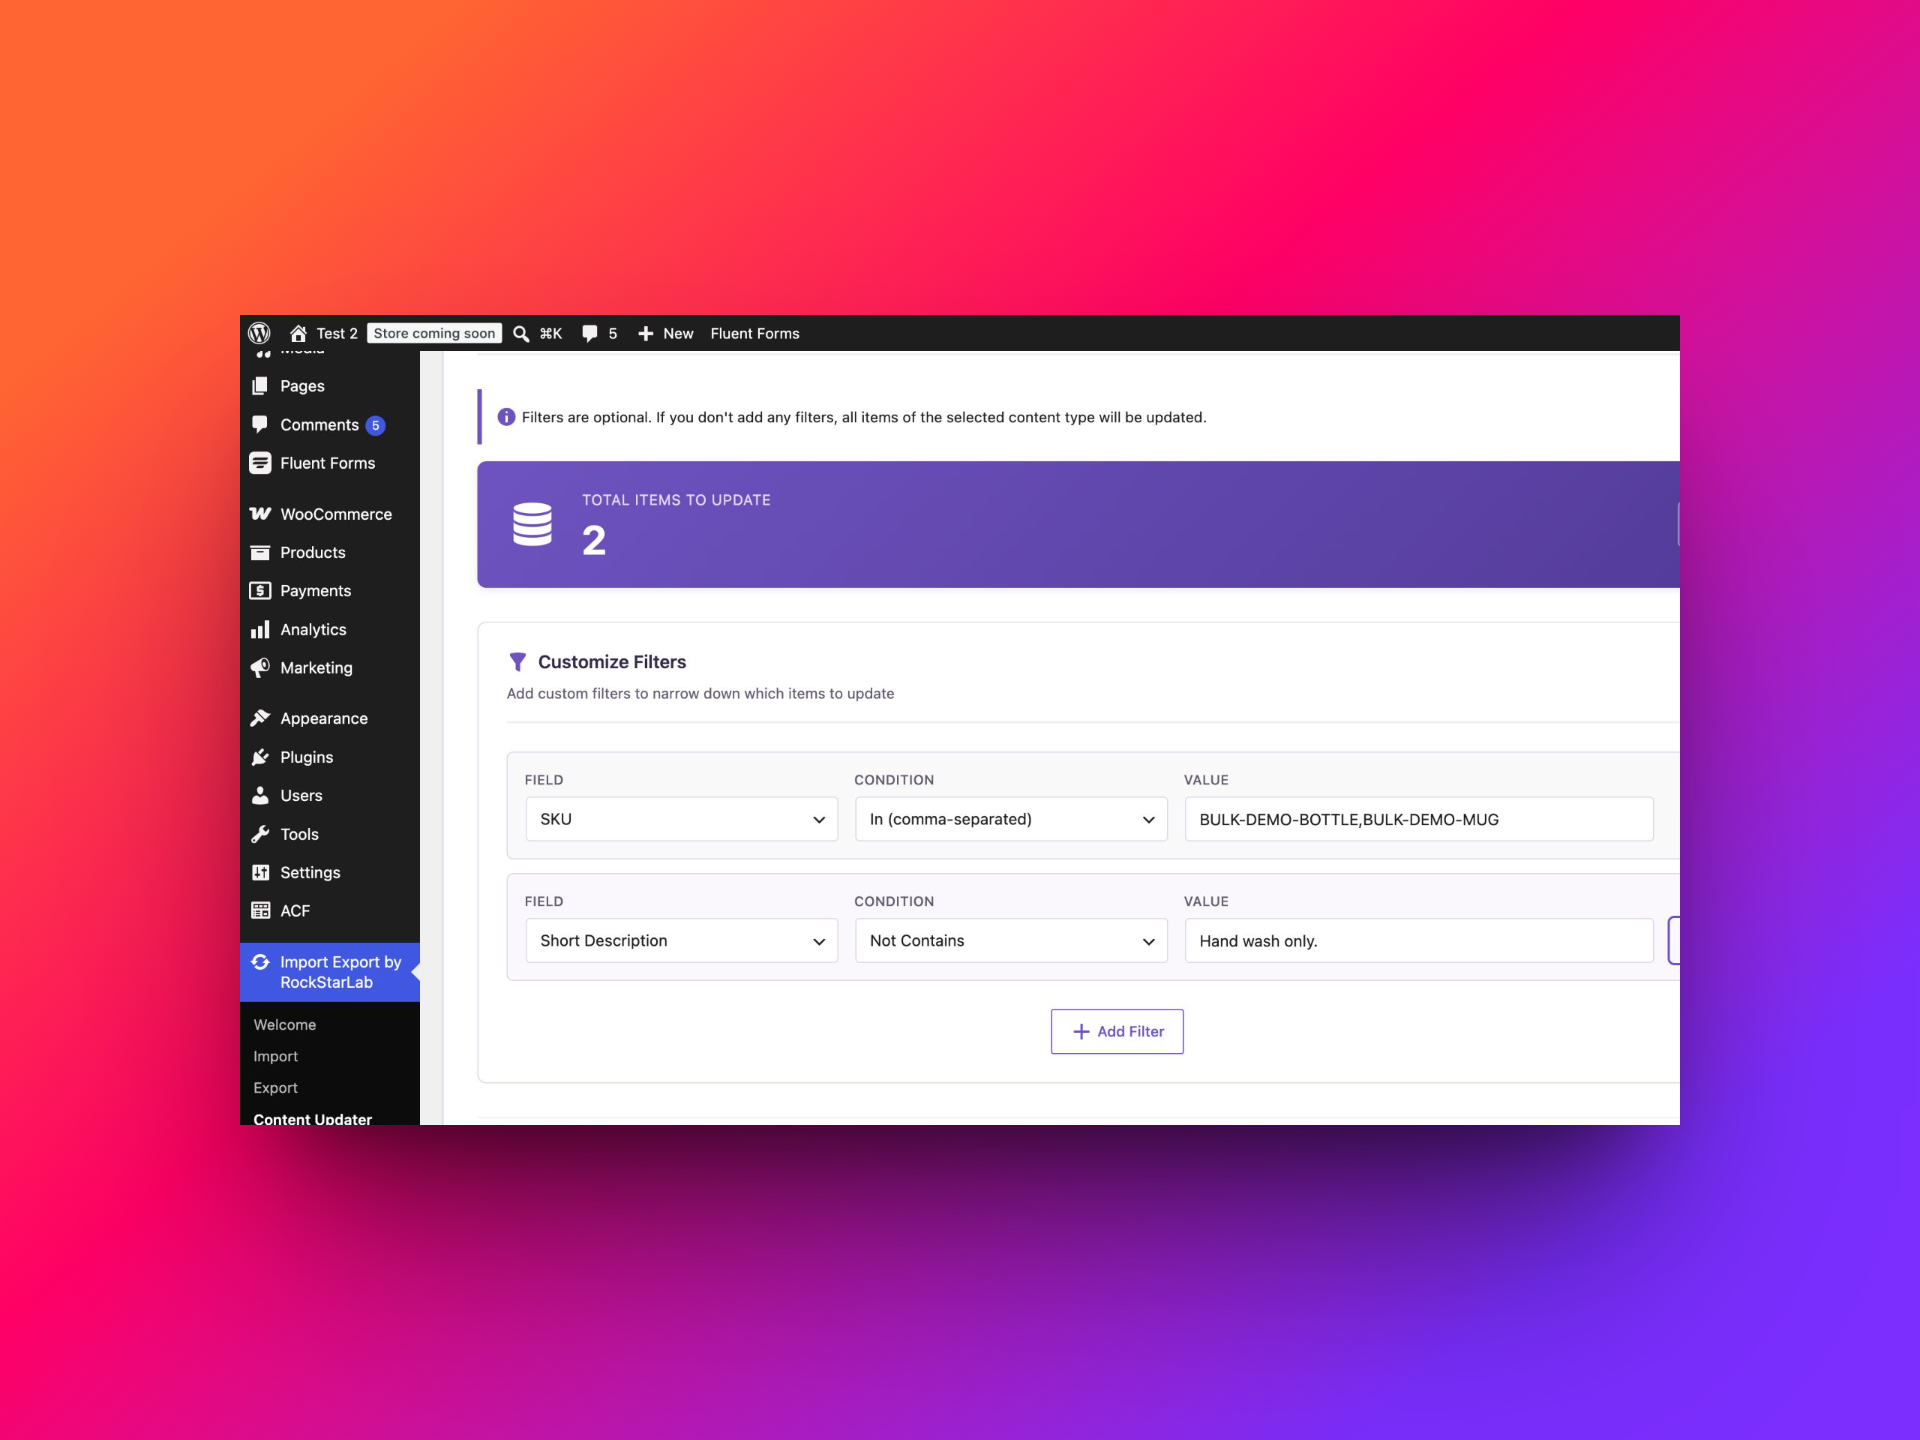Click the Payments dollar icon

(260, 591)
